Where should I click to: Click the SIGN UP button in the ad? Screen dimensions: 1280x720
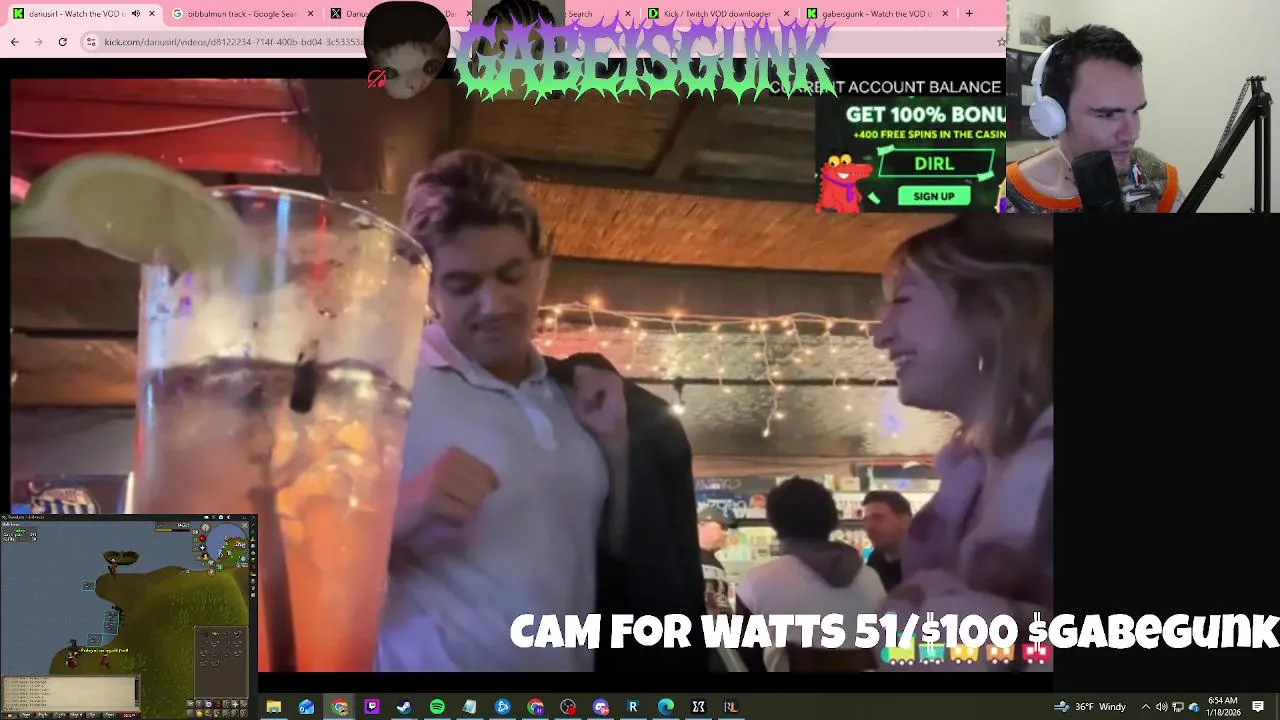[933, 196]
